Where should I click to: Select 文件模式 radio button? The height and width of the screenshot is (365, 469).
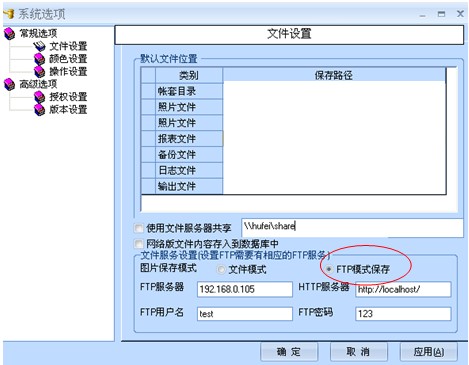pos(221,269)
